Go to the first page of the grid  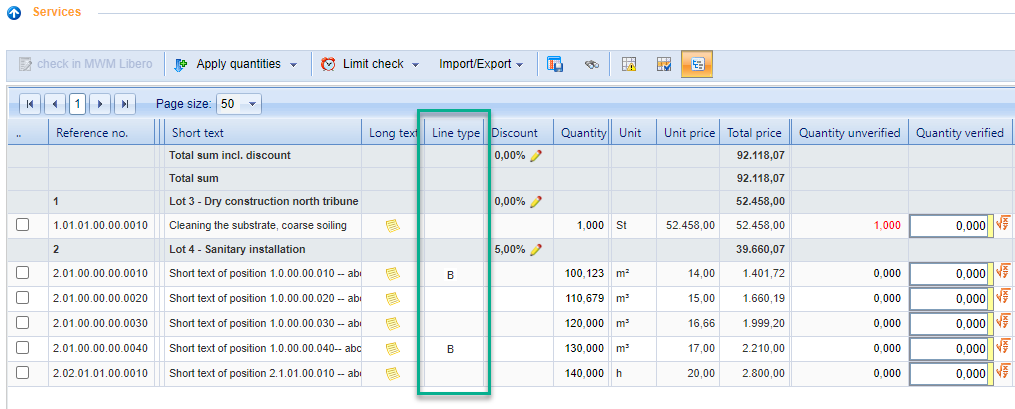30,104
